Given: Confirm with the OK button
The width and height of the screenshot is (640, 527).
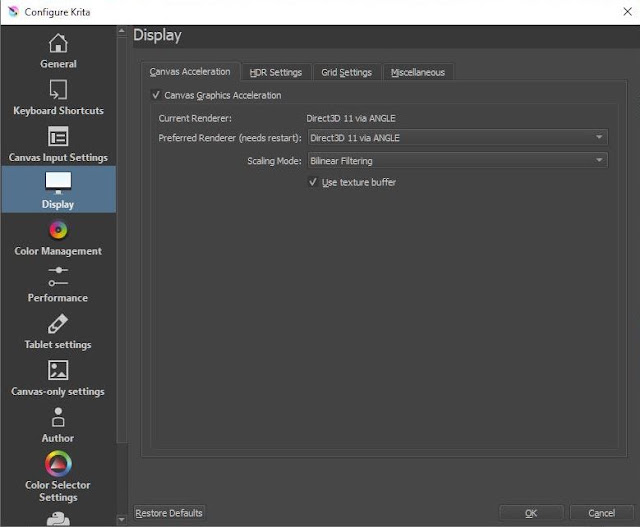Looking at the screenshot, I should click(x=531, y=513).
